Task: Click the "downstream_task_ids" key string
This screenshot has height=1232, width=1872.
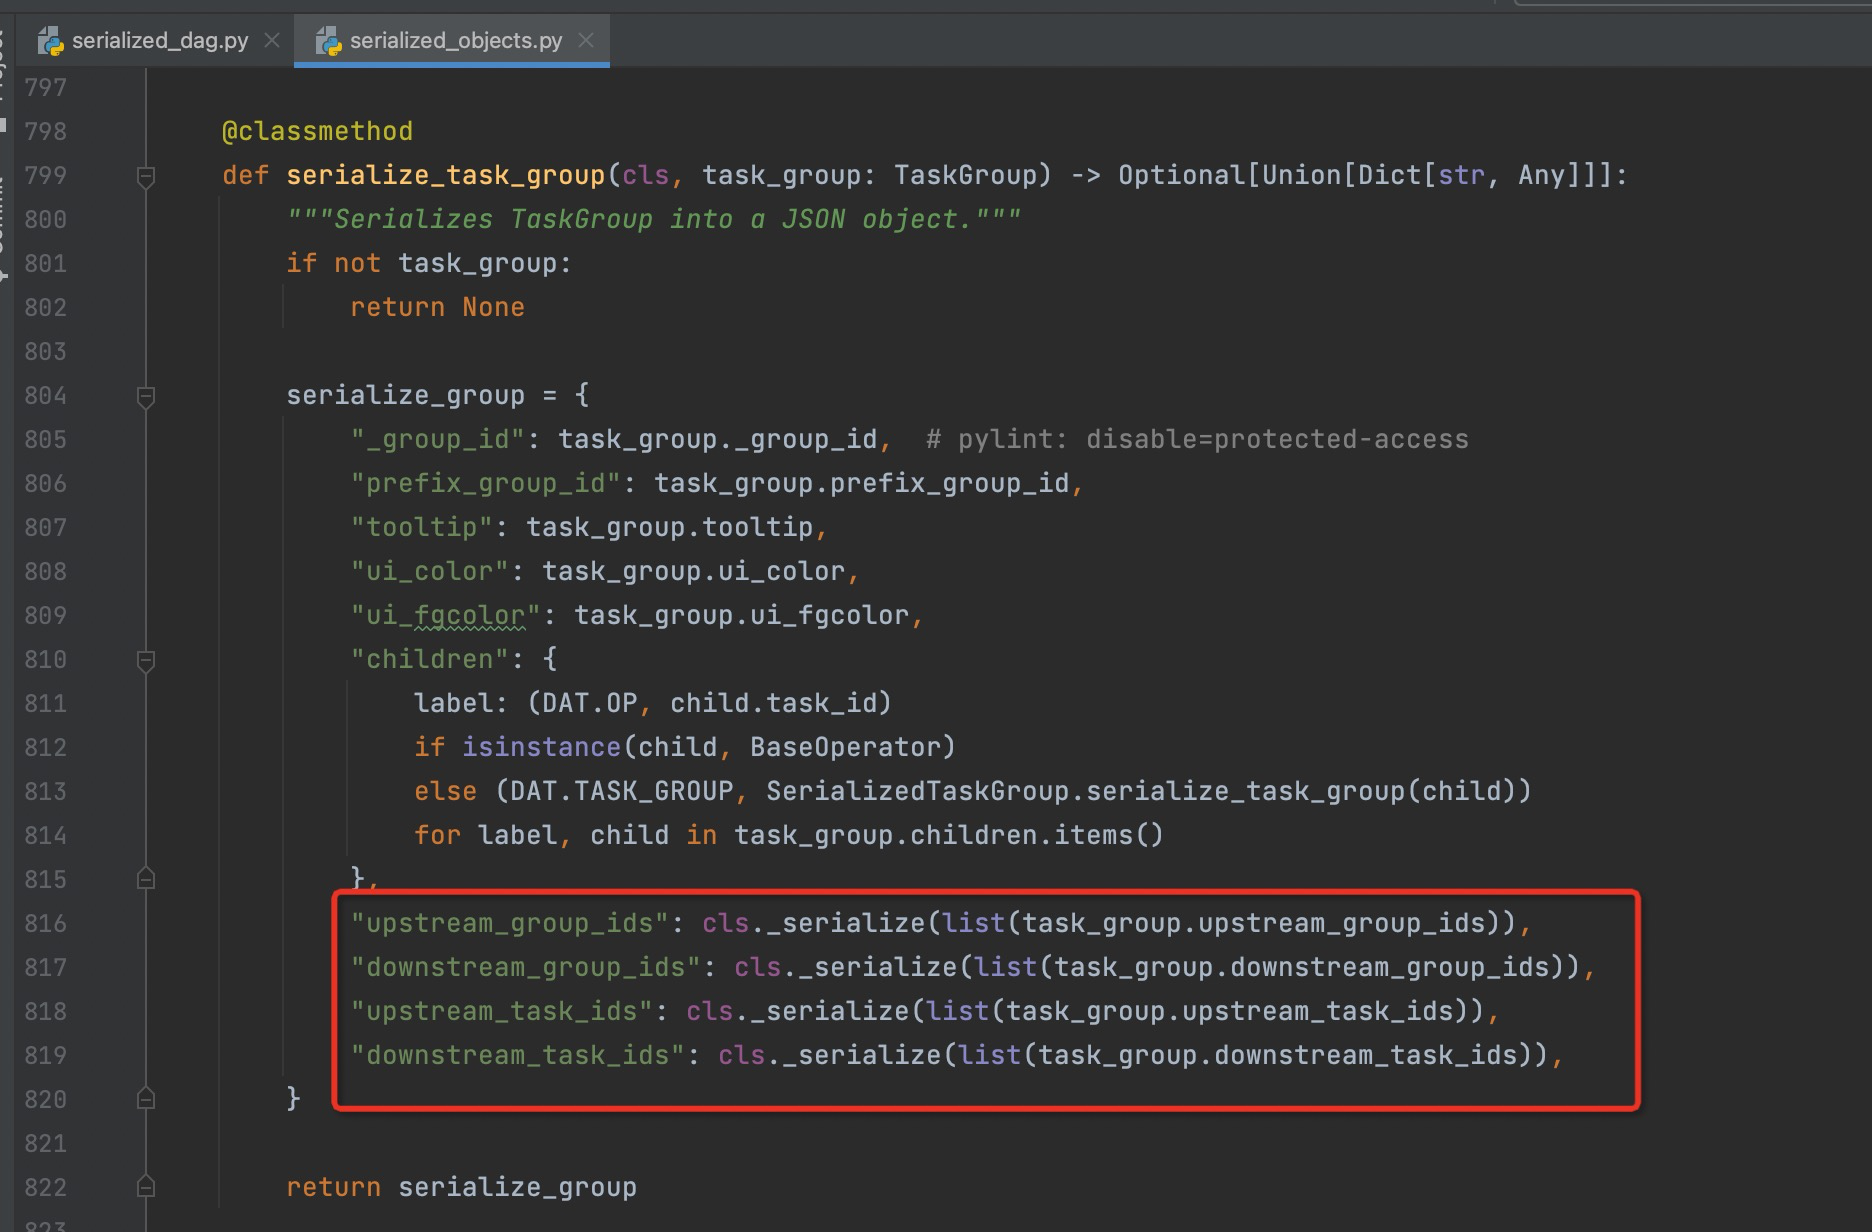Action: [517, 1055]
